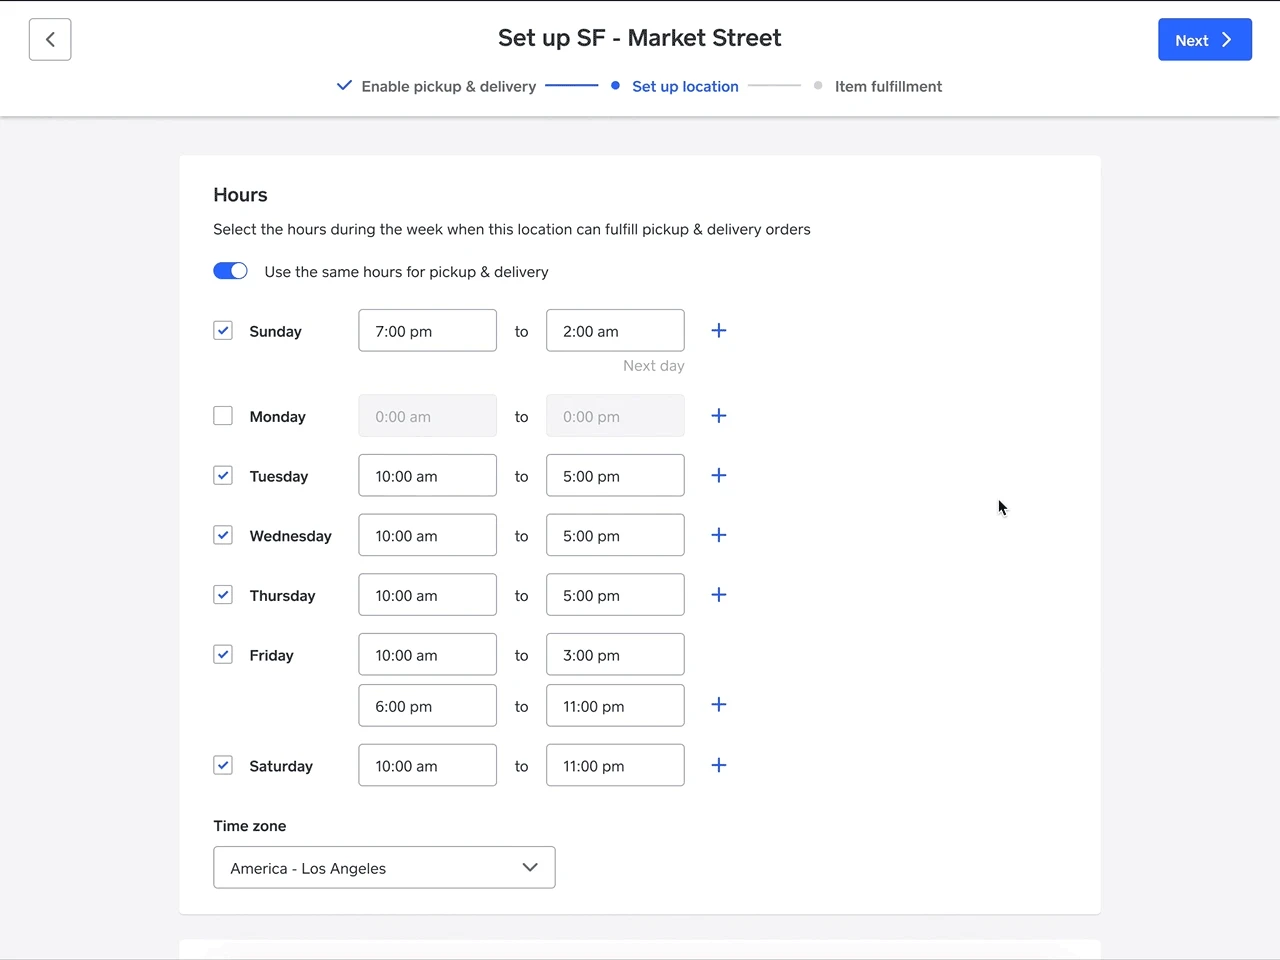
Task: Uncheck the Sunday checkbox
Action: 223,331
